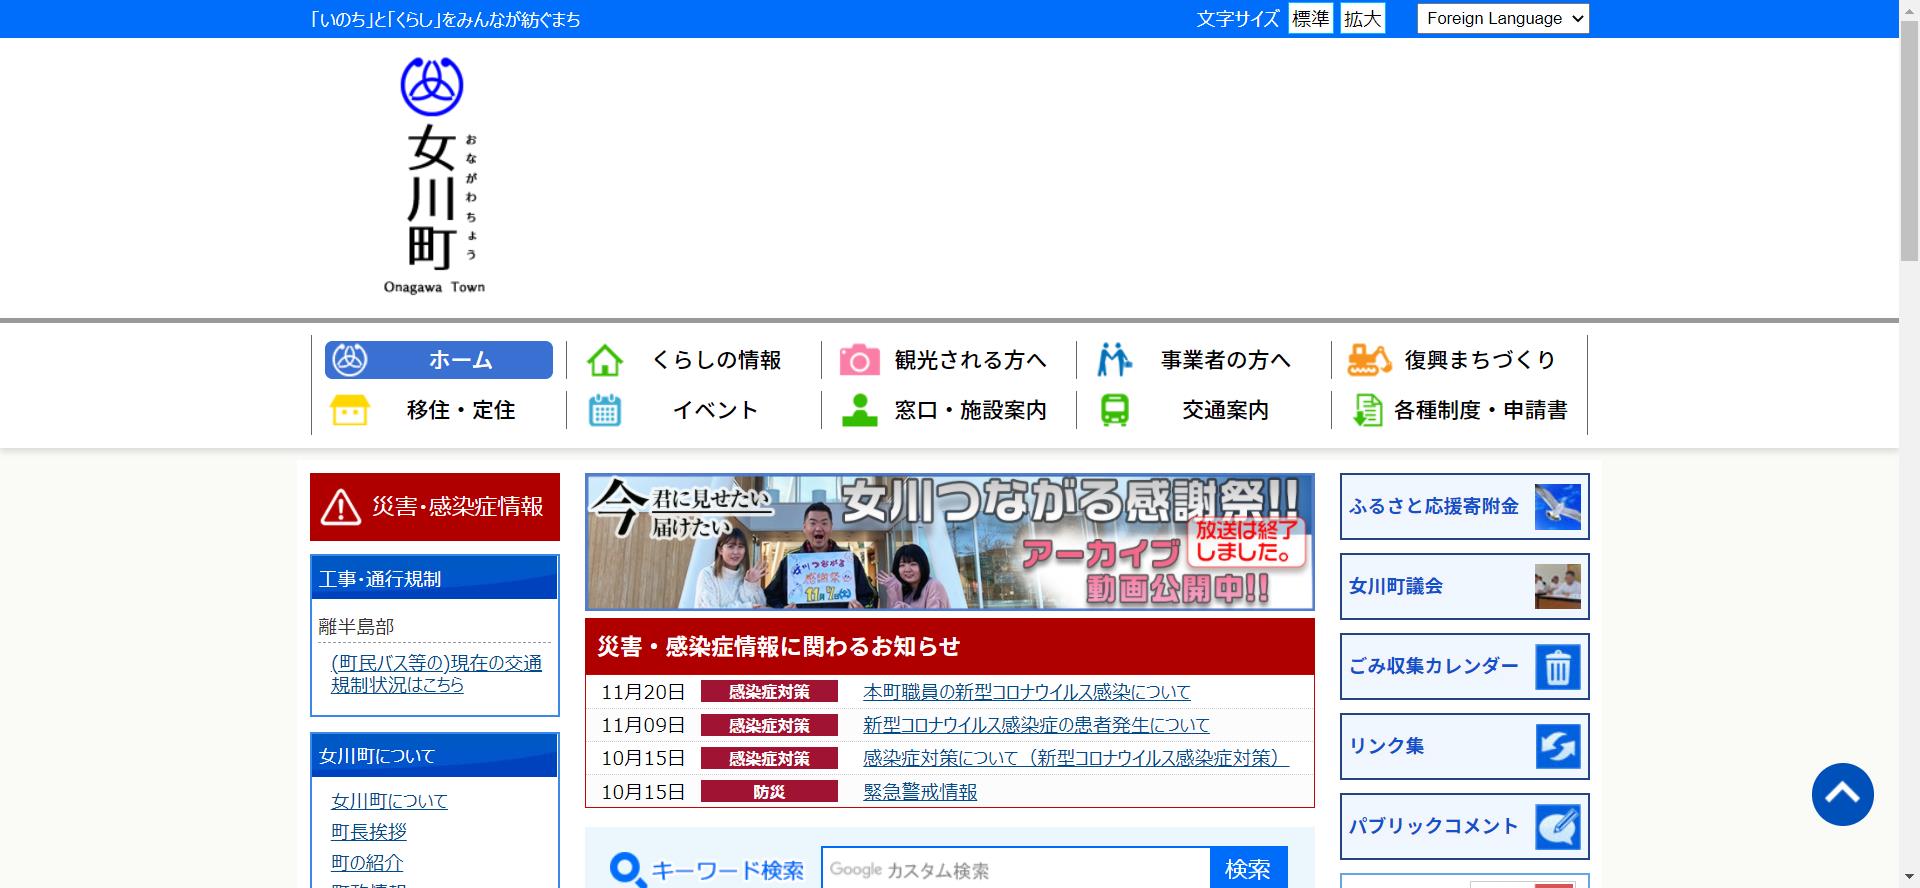The height and width of the screenshot is (888, 1920).
Task: Click the ふるさと応援寄附金 banner text
Action: pyautogui.click(x=1434, y=507)
